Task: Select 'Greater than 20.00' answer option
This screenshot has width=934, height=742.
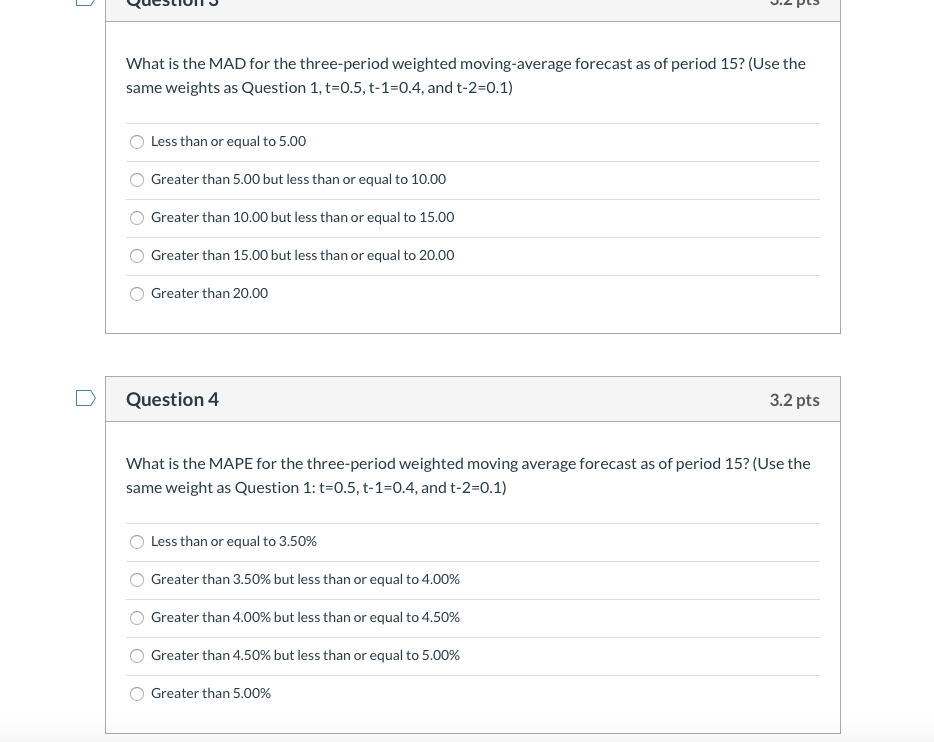Action: (x=137, y=294)
